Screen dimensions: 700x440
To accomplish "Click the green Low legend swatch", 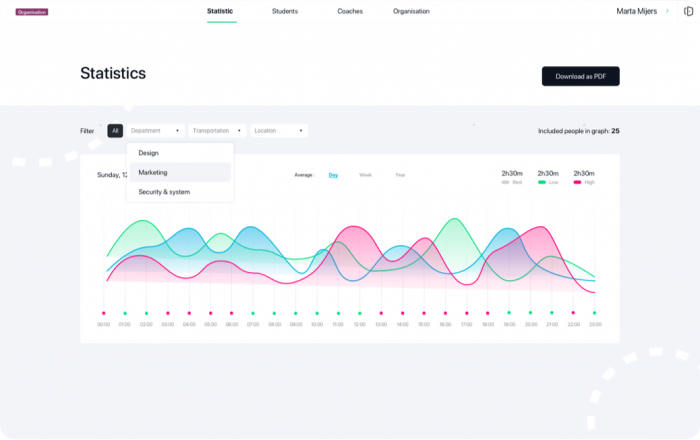I will [x=542, y=183].
